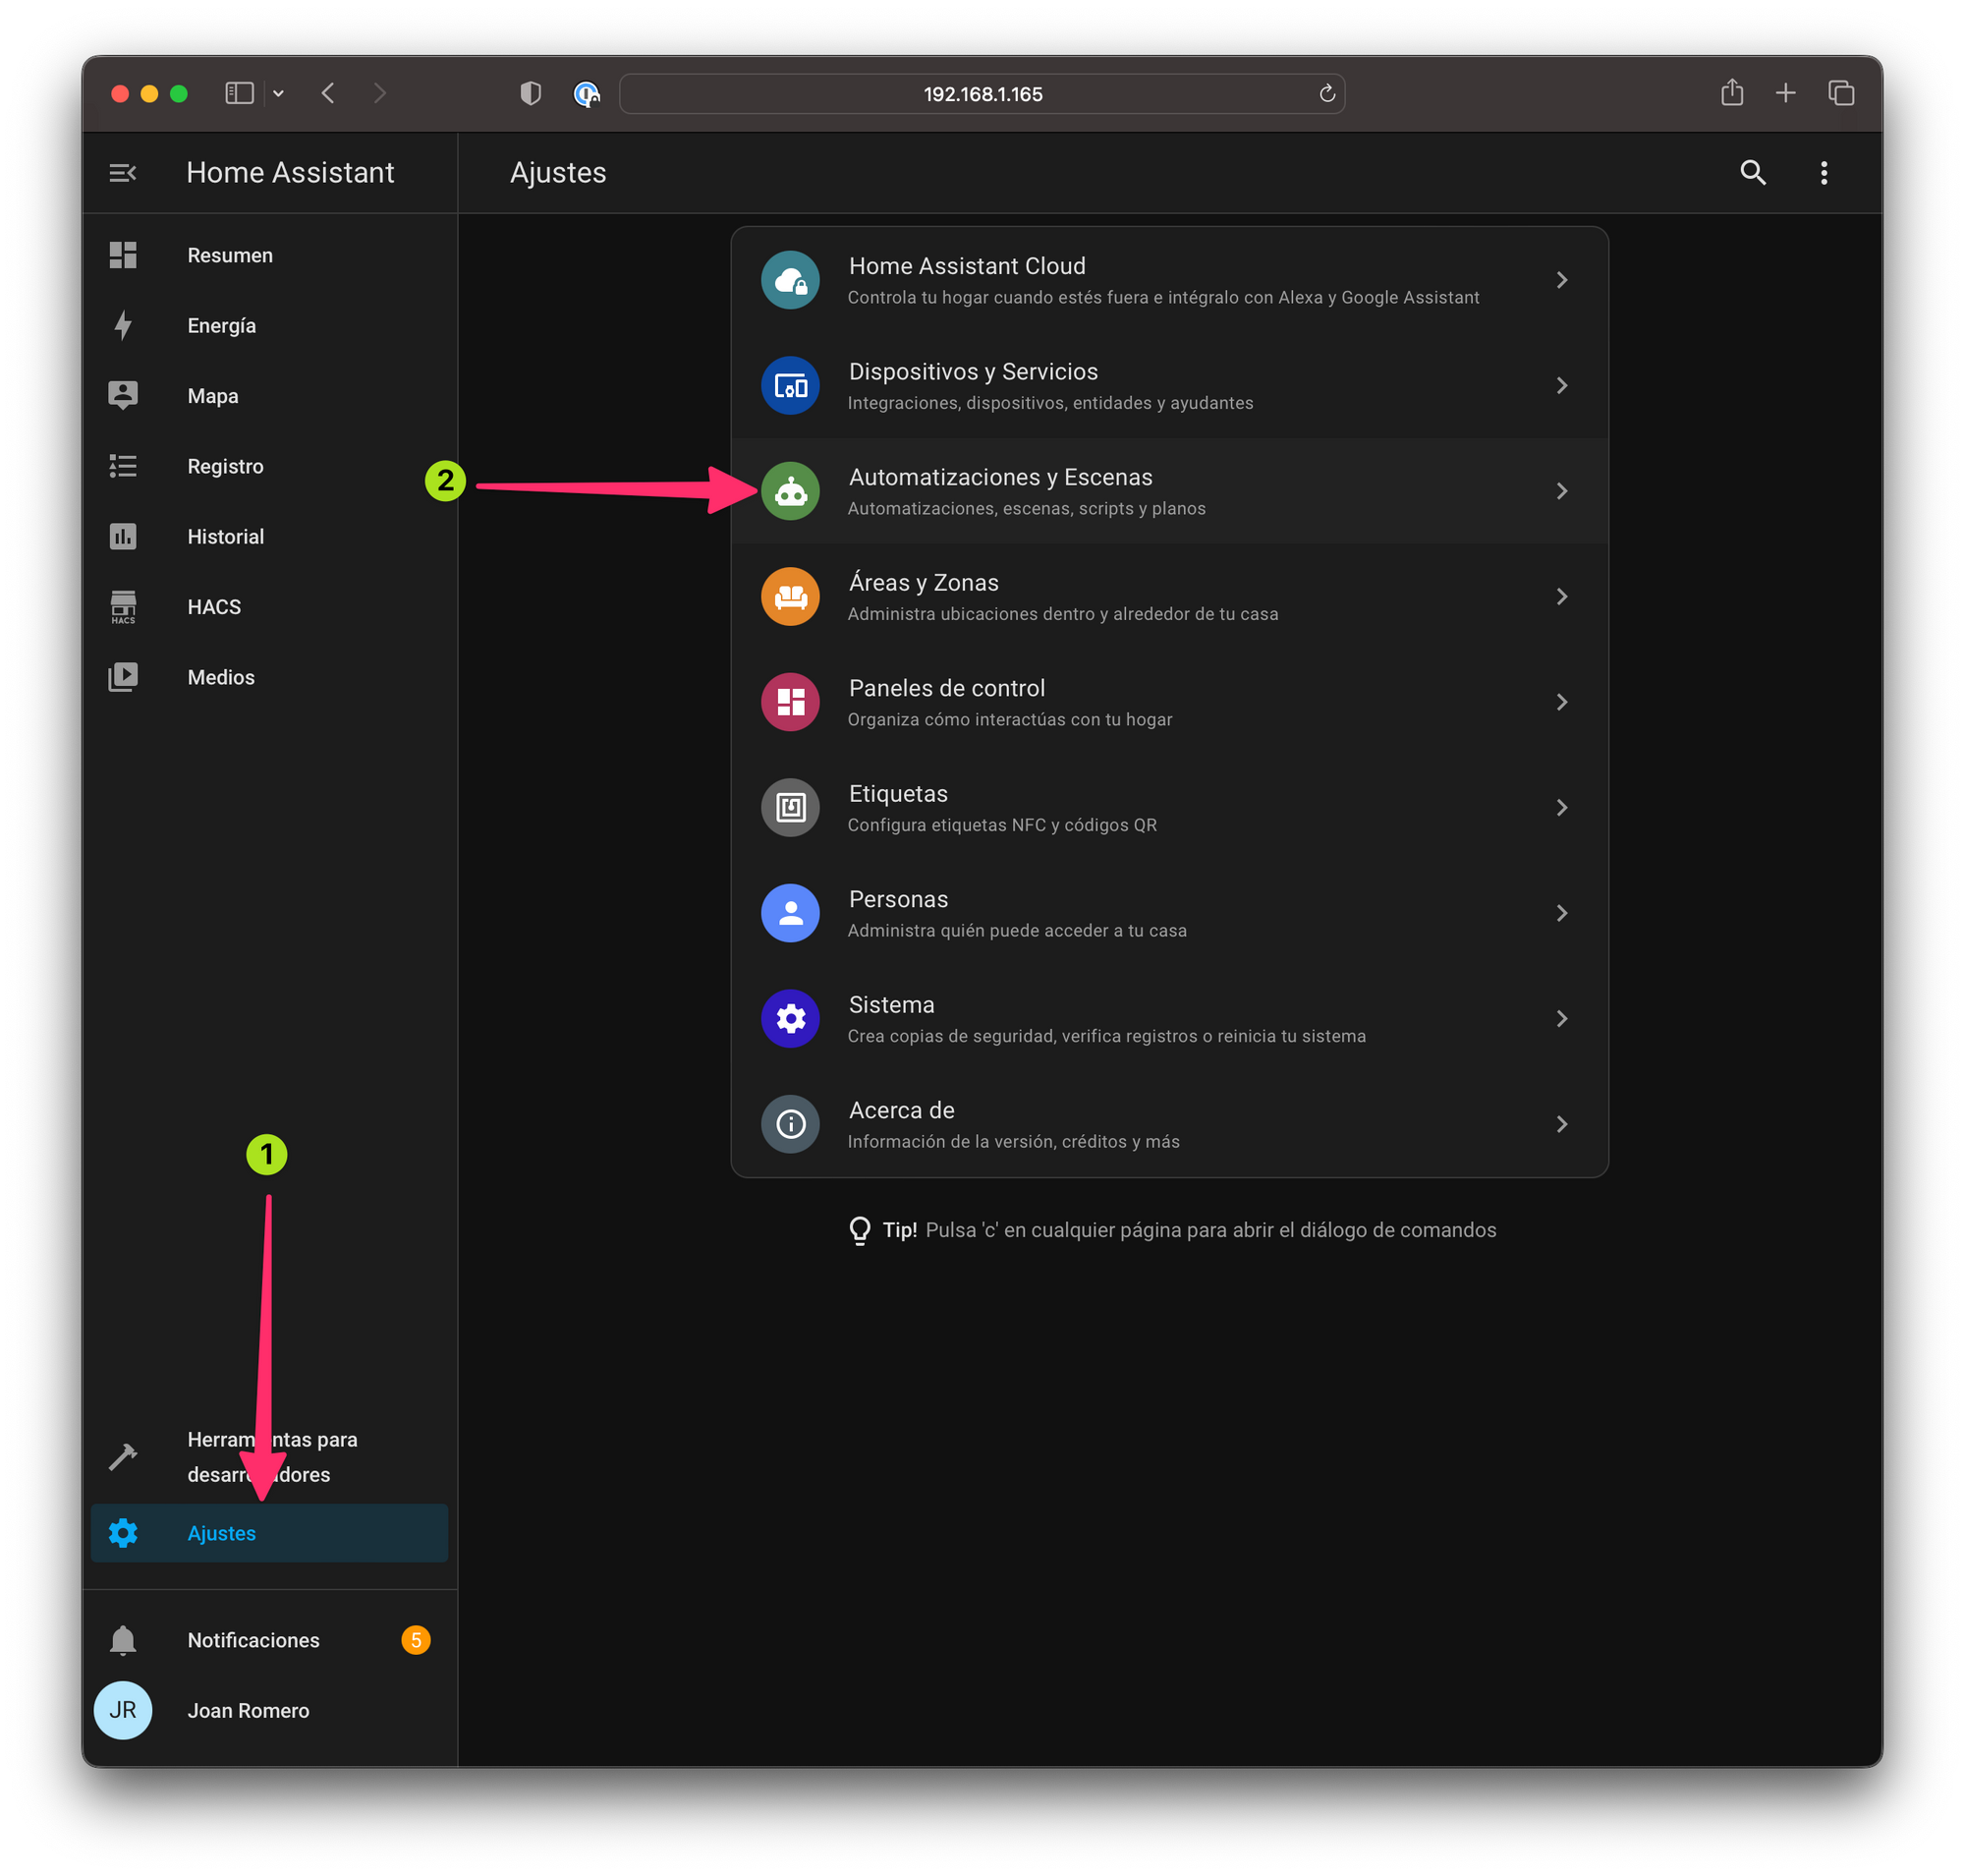Expand Etiquetas chevron

[1561, 807]
